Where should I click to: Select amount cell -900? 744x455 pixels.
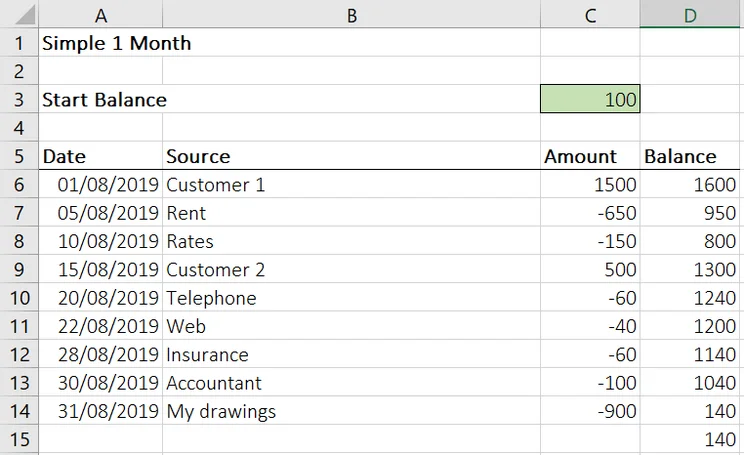click(x=590, y=410)
